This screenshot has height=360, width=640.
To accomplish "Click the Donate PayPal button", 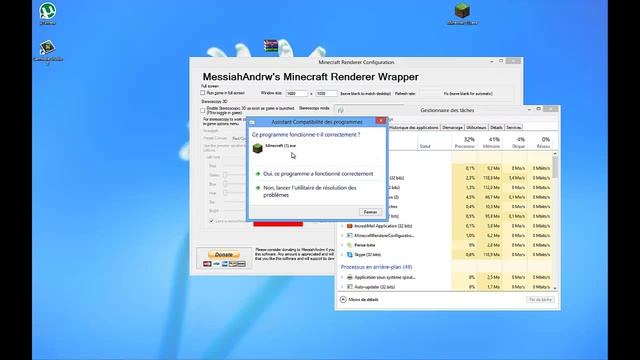I will pyautogui.click(x=224, y=255).
